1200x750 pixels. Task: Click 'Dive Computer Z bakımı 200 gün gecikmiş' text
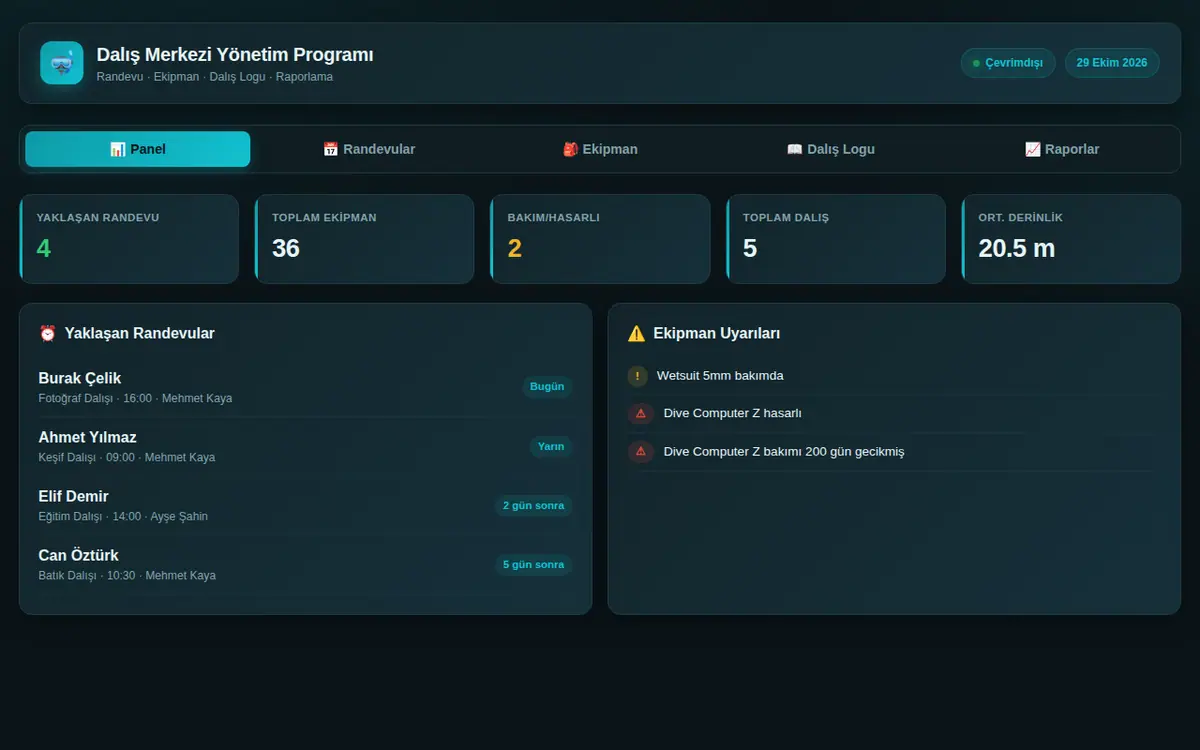click(x=784, y=451)
